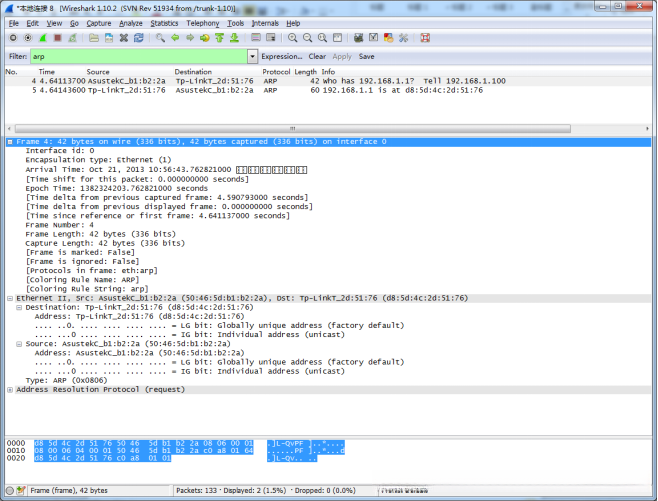This screenshot has width=658, height=501.
Task: Click the expert info status bar indicator
Action: 8,491
